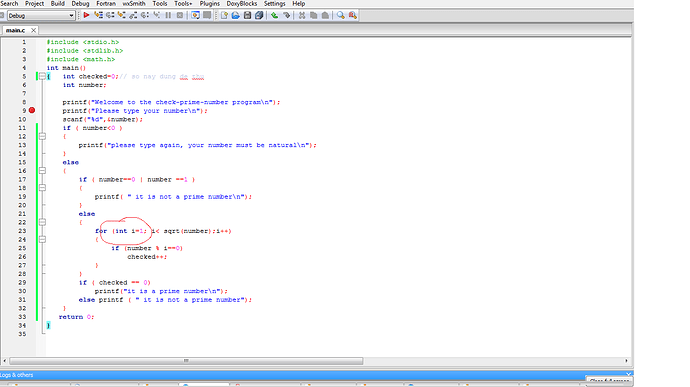
Task: Start debugging with the red Debug/Continue arrow
Action: (x=86, y=15)
